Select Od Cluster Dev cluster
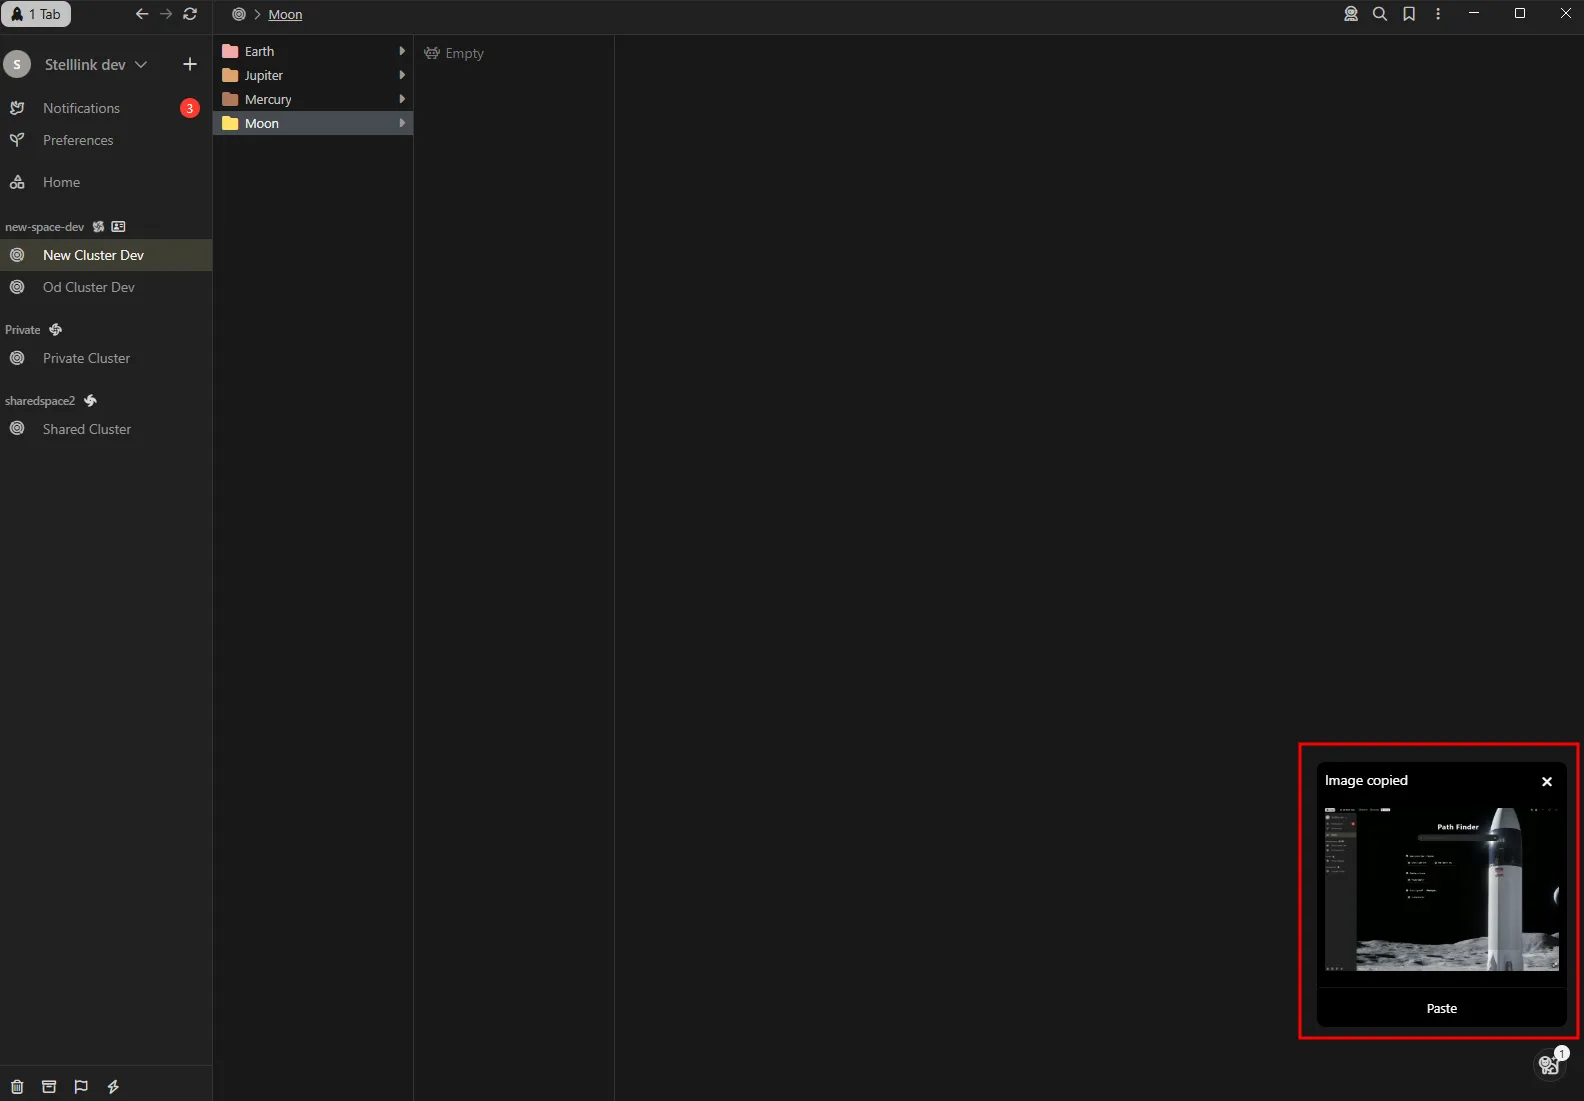The height and width of the screenshot is (1101, 1584). click(106, 287)
